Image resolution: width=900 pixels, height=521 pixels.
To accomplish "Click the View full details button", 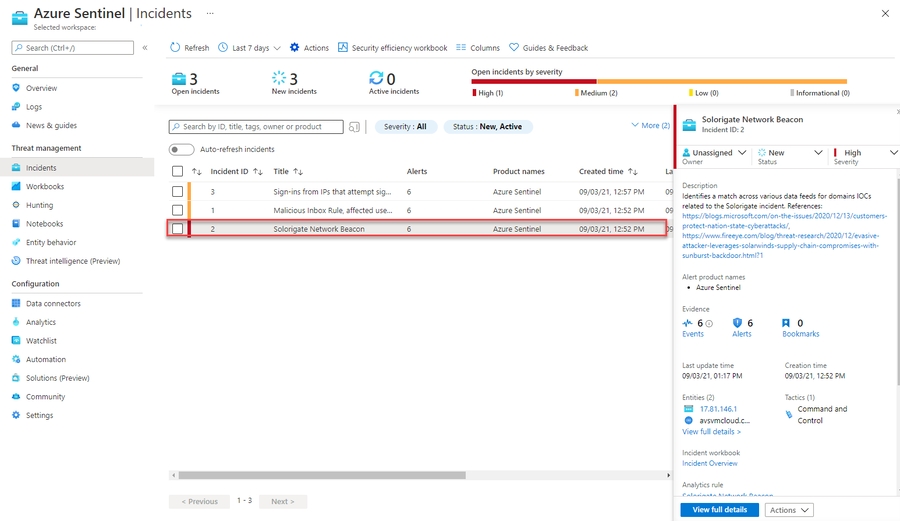I will (x=719, y=510).
